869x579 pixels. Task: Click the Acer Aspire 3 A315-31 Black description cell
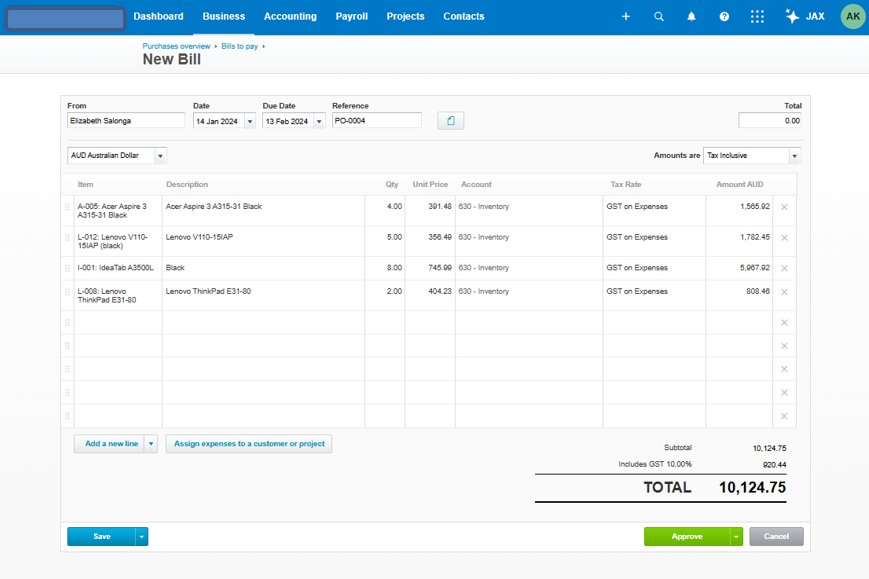(x=263, y=211)
